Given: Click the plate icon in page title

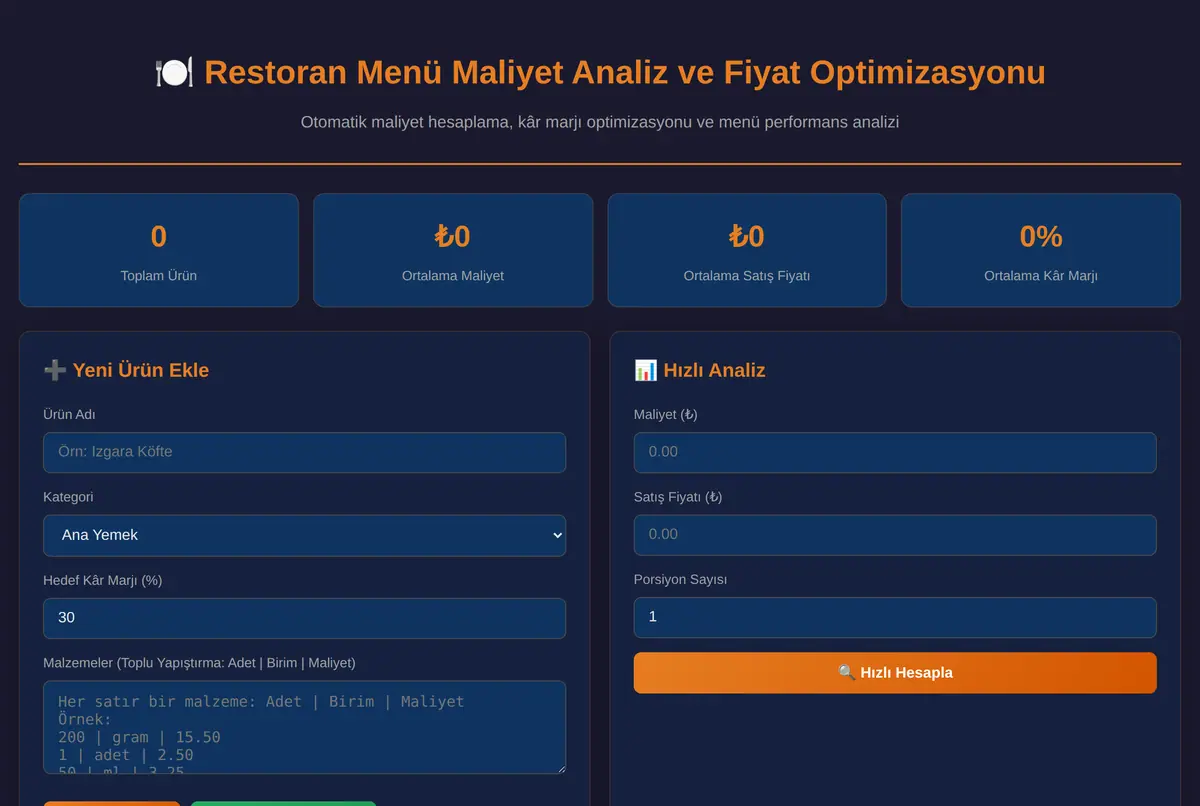Looking at the screenshot, I should 174,73.
